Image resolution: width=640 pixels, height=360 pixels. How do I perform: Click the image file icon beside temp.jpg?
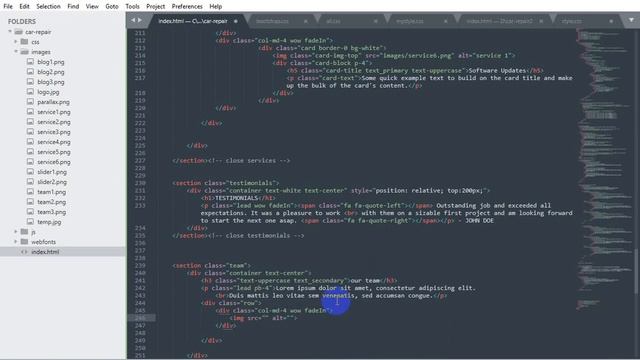(30, 222)
